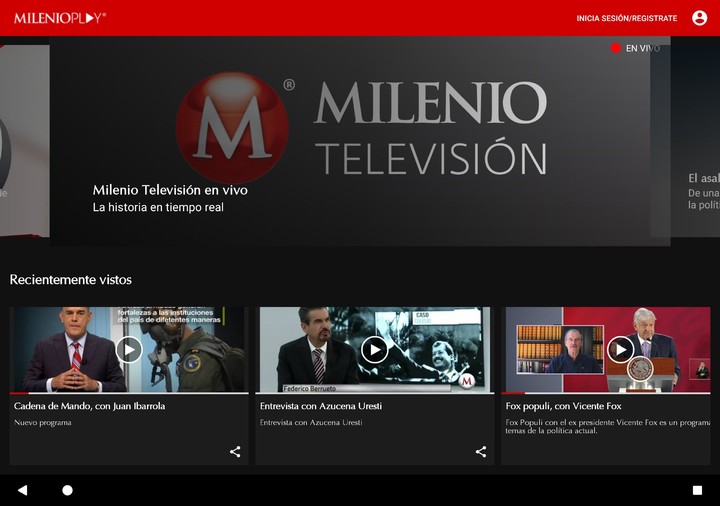The height and width of the screenshot is (506, 720).
Task: Share the Entrevista con Azucena Uresti program
Action: click(481, 451)
